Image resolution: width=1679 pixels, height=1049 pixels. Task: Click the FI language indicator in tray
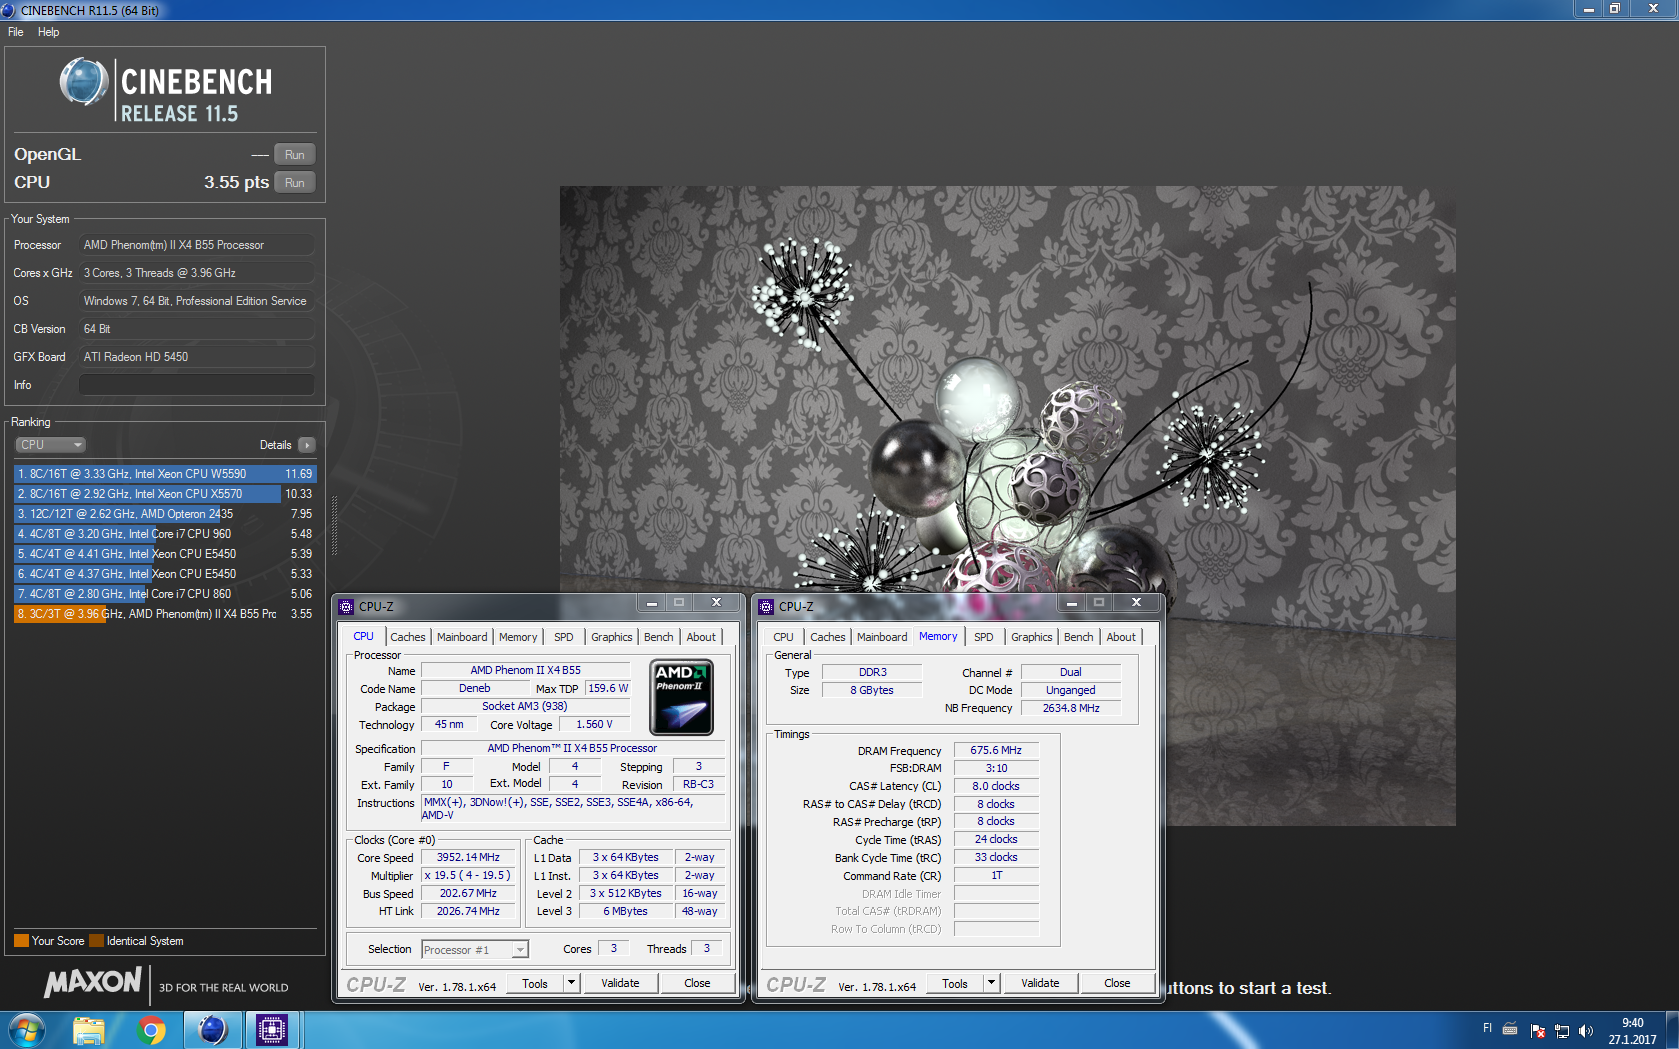(x=1487, y=1029)
